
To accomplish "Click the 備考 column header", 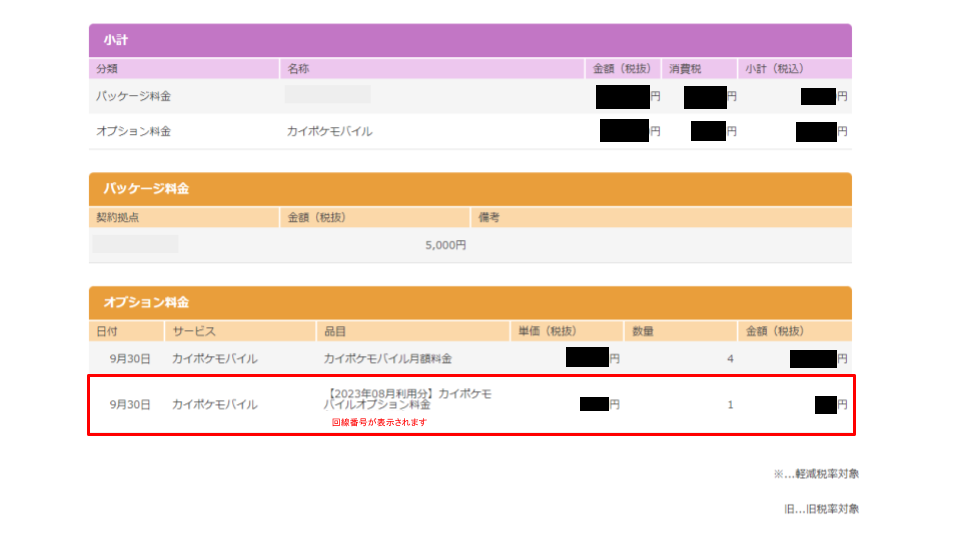I will 661,217.
